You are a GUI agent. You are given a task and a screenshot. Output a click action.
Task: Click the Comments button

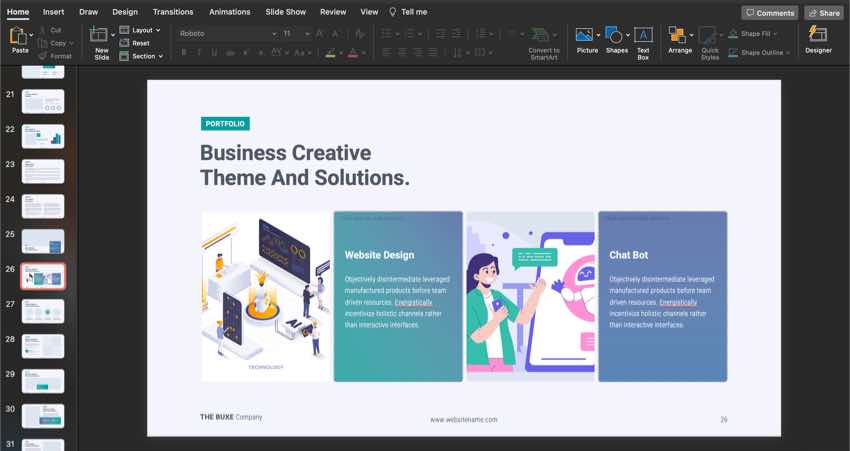[x=770, y=12]
